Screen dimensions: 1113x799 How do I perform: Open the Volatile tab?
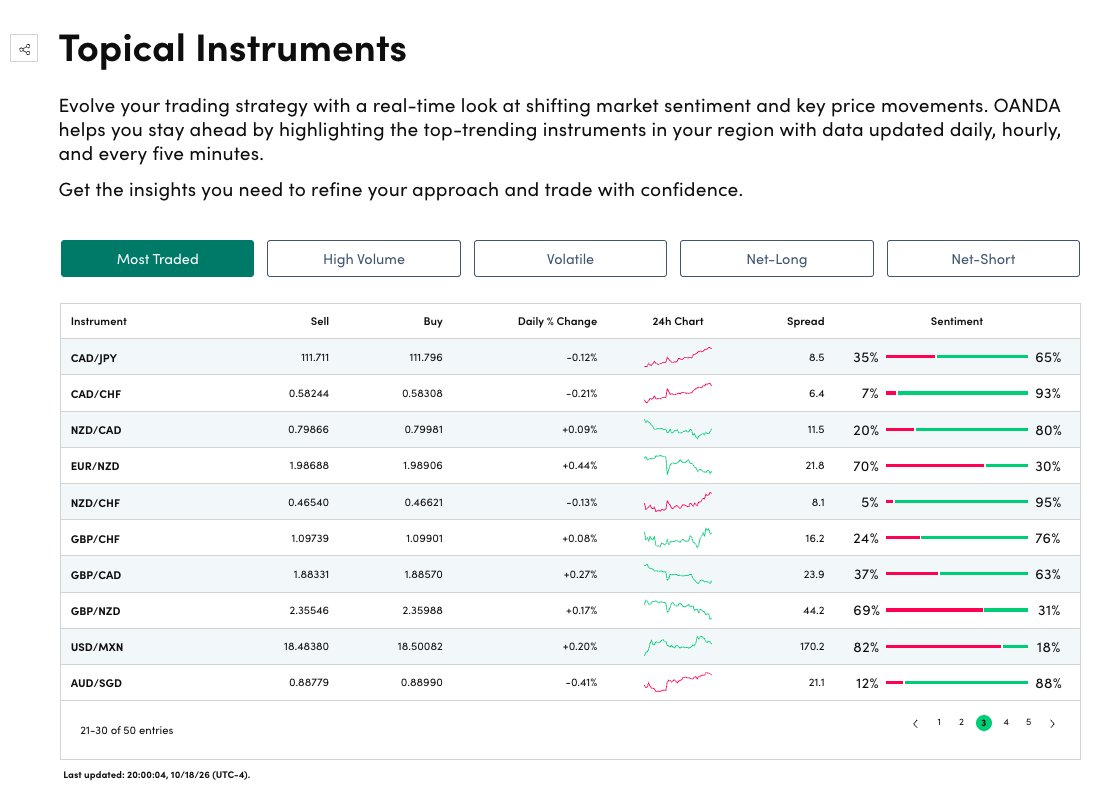(x=570, y=259)
